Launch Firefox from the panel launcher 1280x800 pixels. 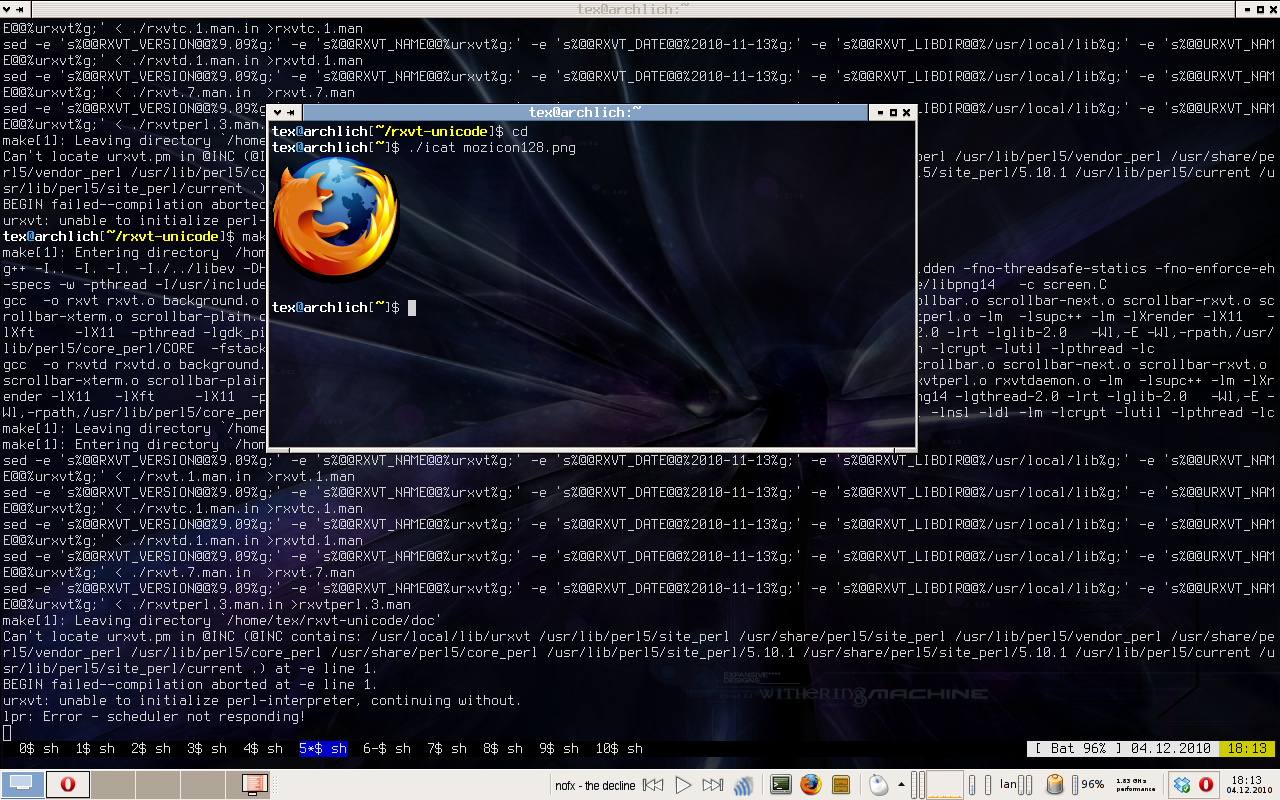(x=811, y=785)
